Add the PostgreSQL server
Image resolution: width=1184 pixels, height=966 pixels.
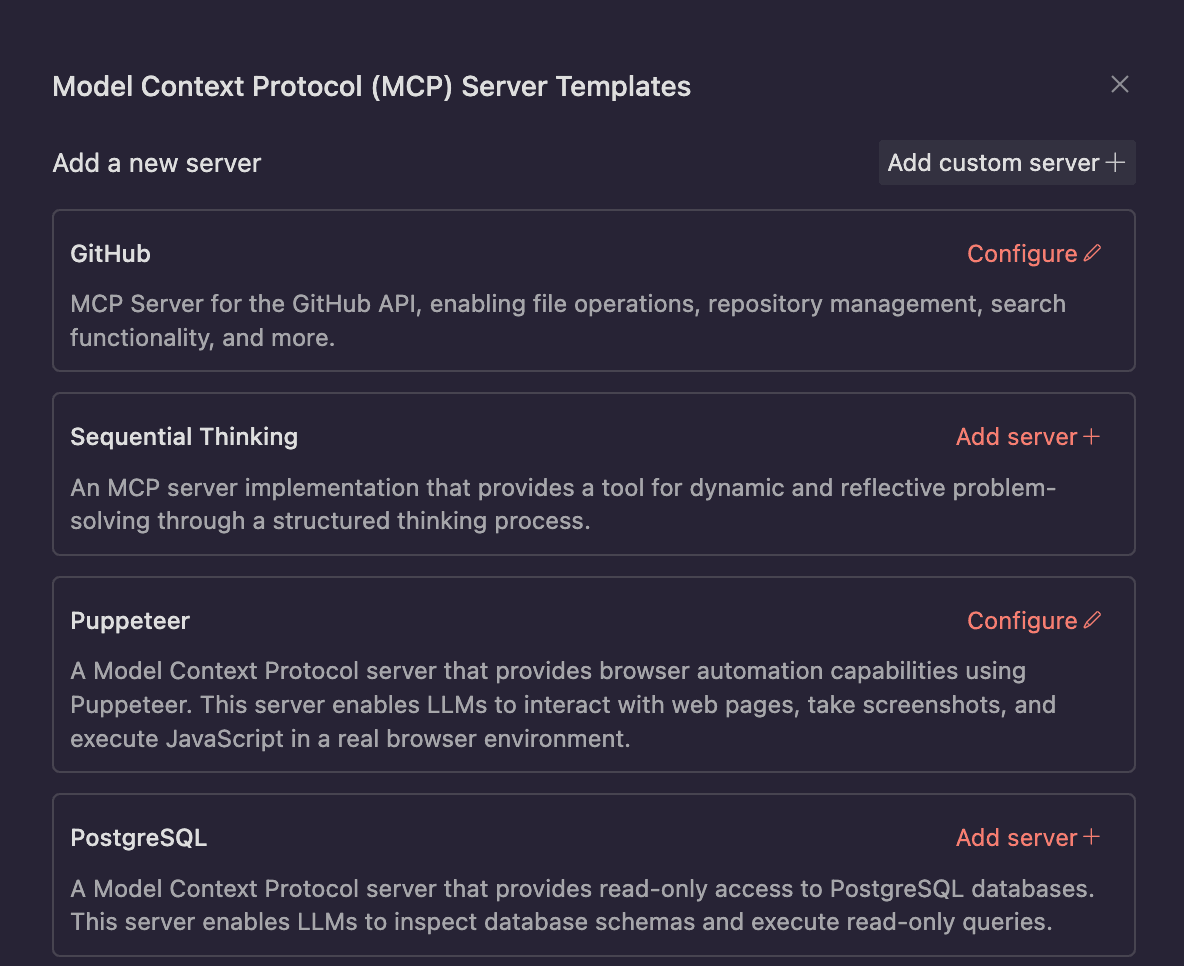click(x=1016, y=838)
